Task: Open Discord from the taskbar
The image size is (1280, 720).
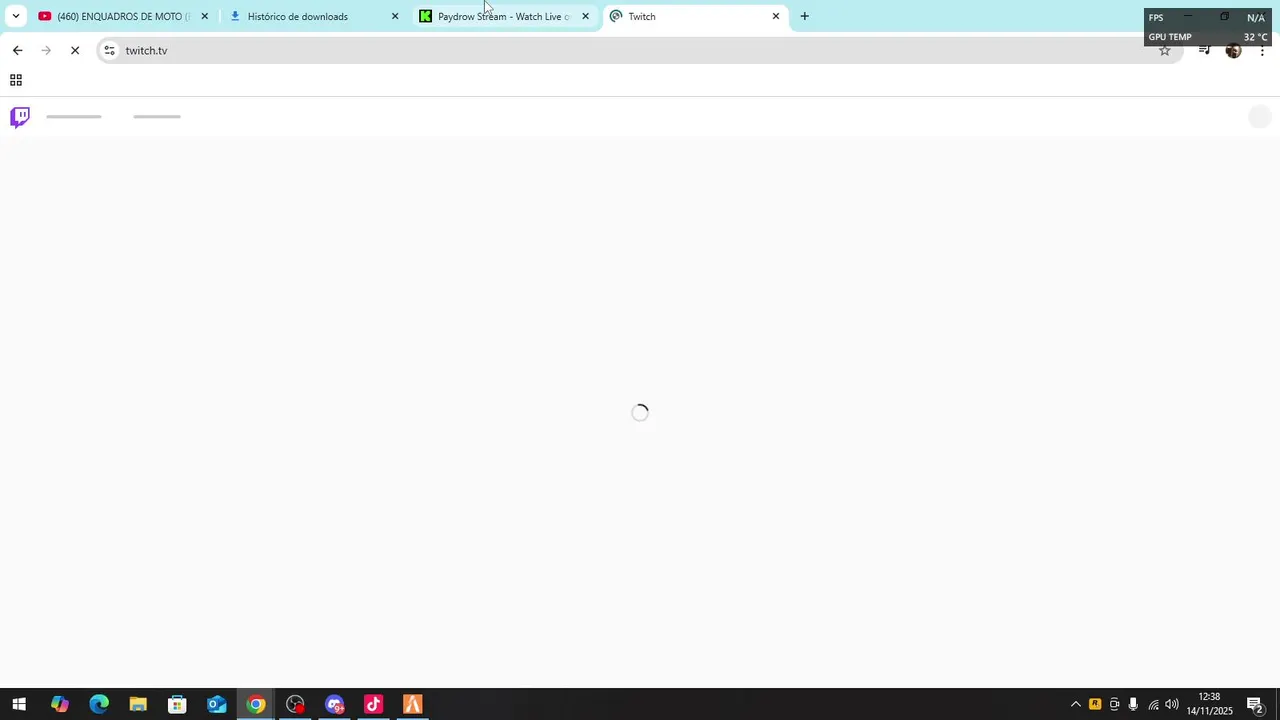Action: click(334, 705)
